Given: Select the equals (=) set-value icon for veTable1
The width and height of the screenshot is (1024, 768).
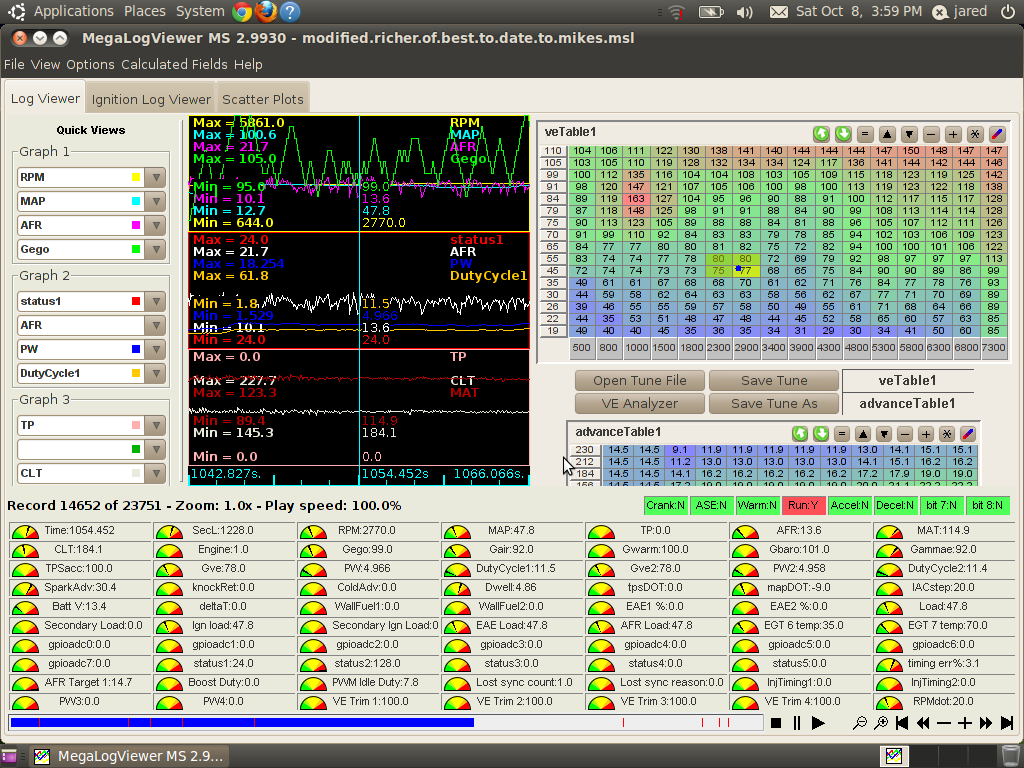Looking at the screenshot, I should [865, 134].
